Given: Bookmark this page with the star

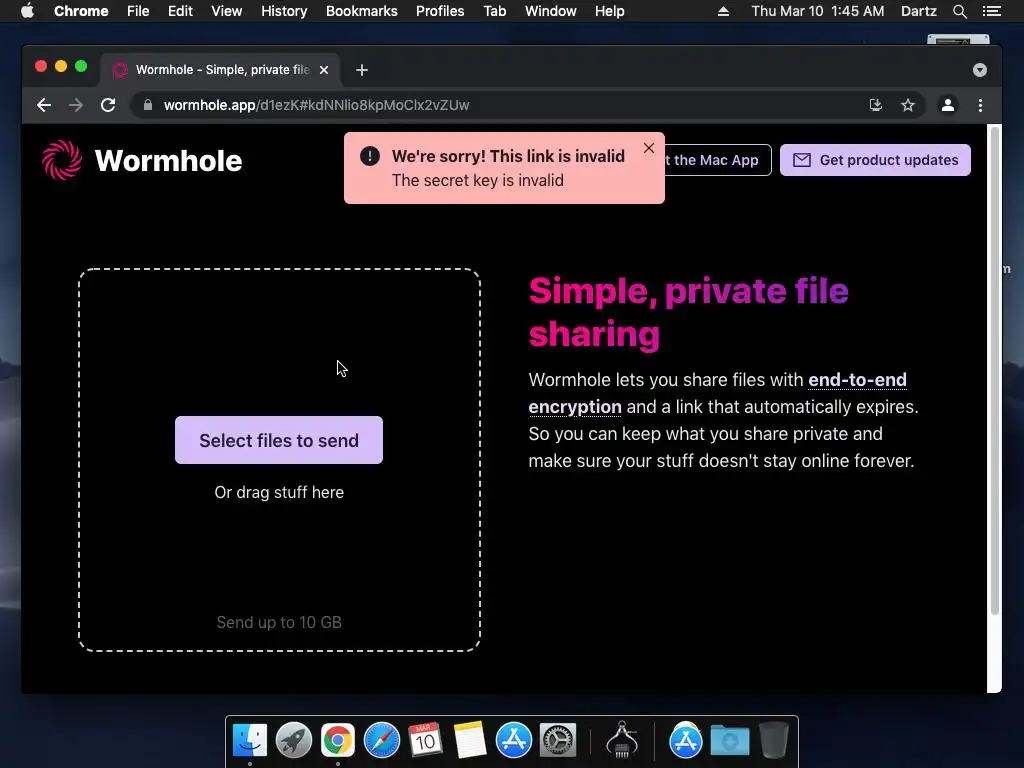Looking at the screenshot, I should (x=908, y=105).
